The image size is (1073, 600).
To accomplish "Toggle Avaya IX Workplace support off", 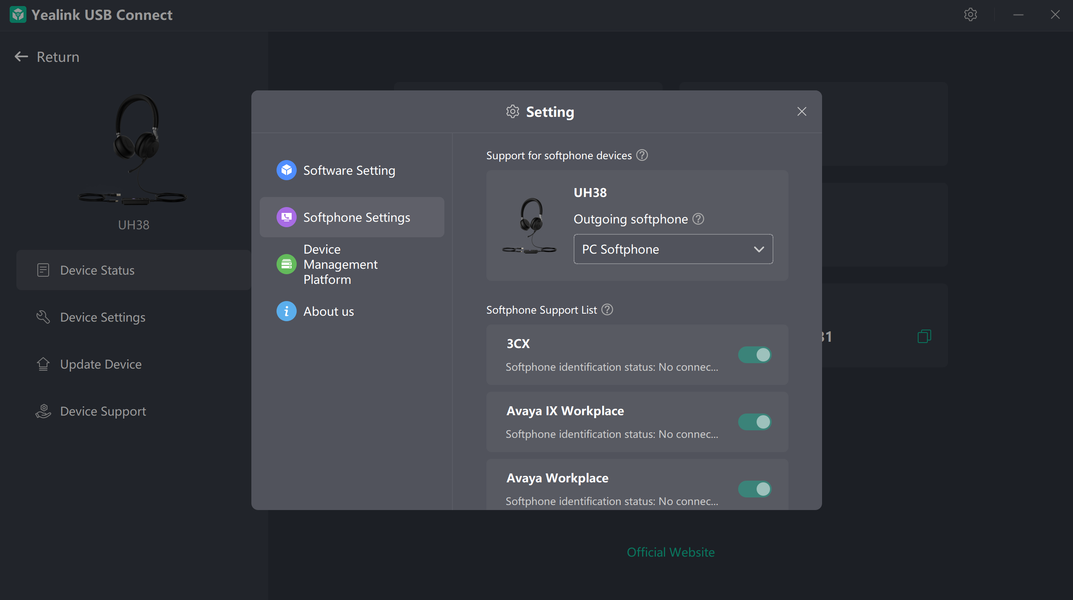I will tap(754, 422).
